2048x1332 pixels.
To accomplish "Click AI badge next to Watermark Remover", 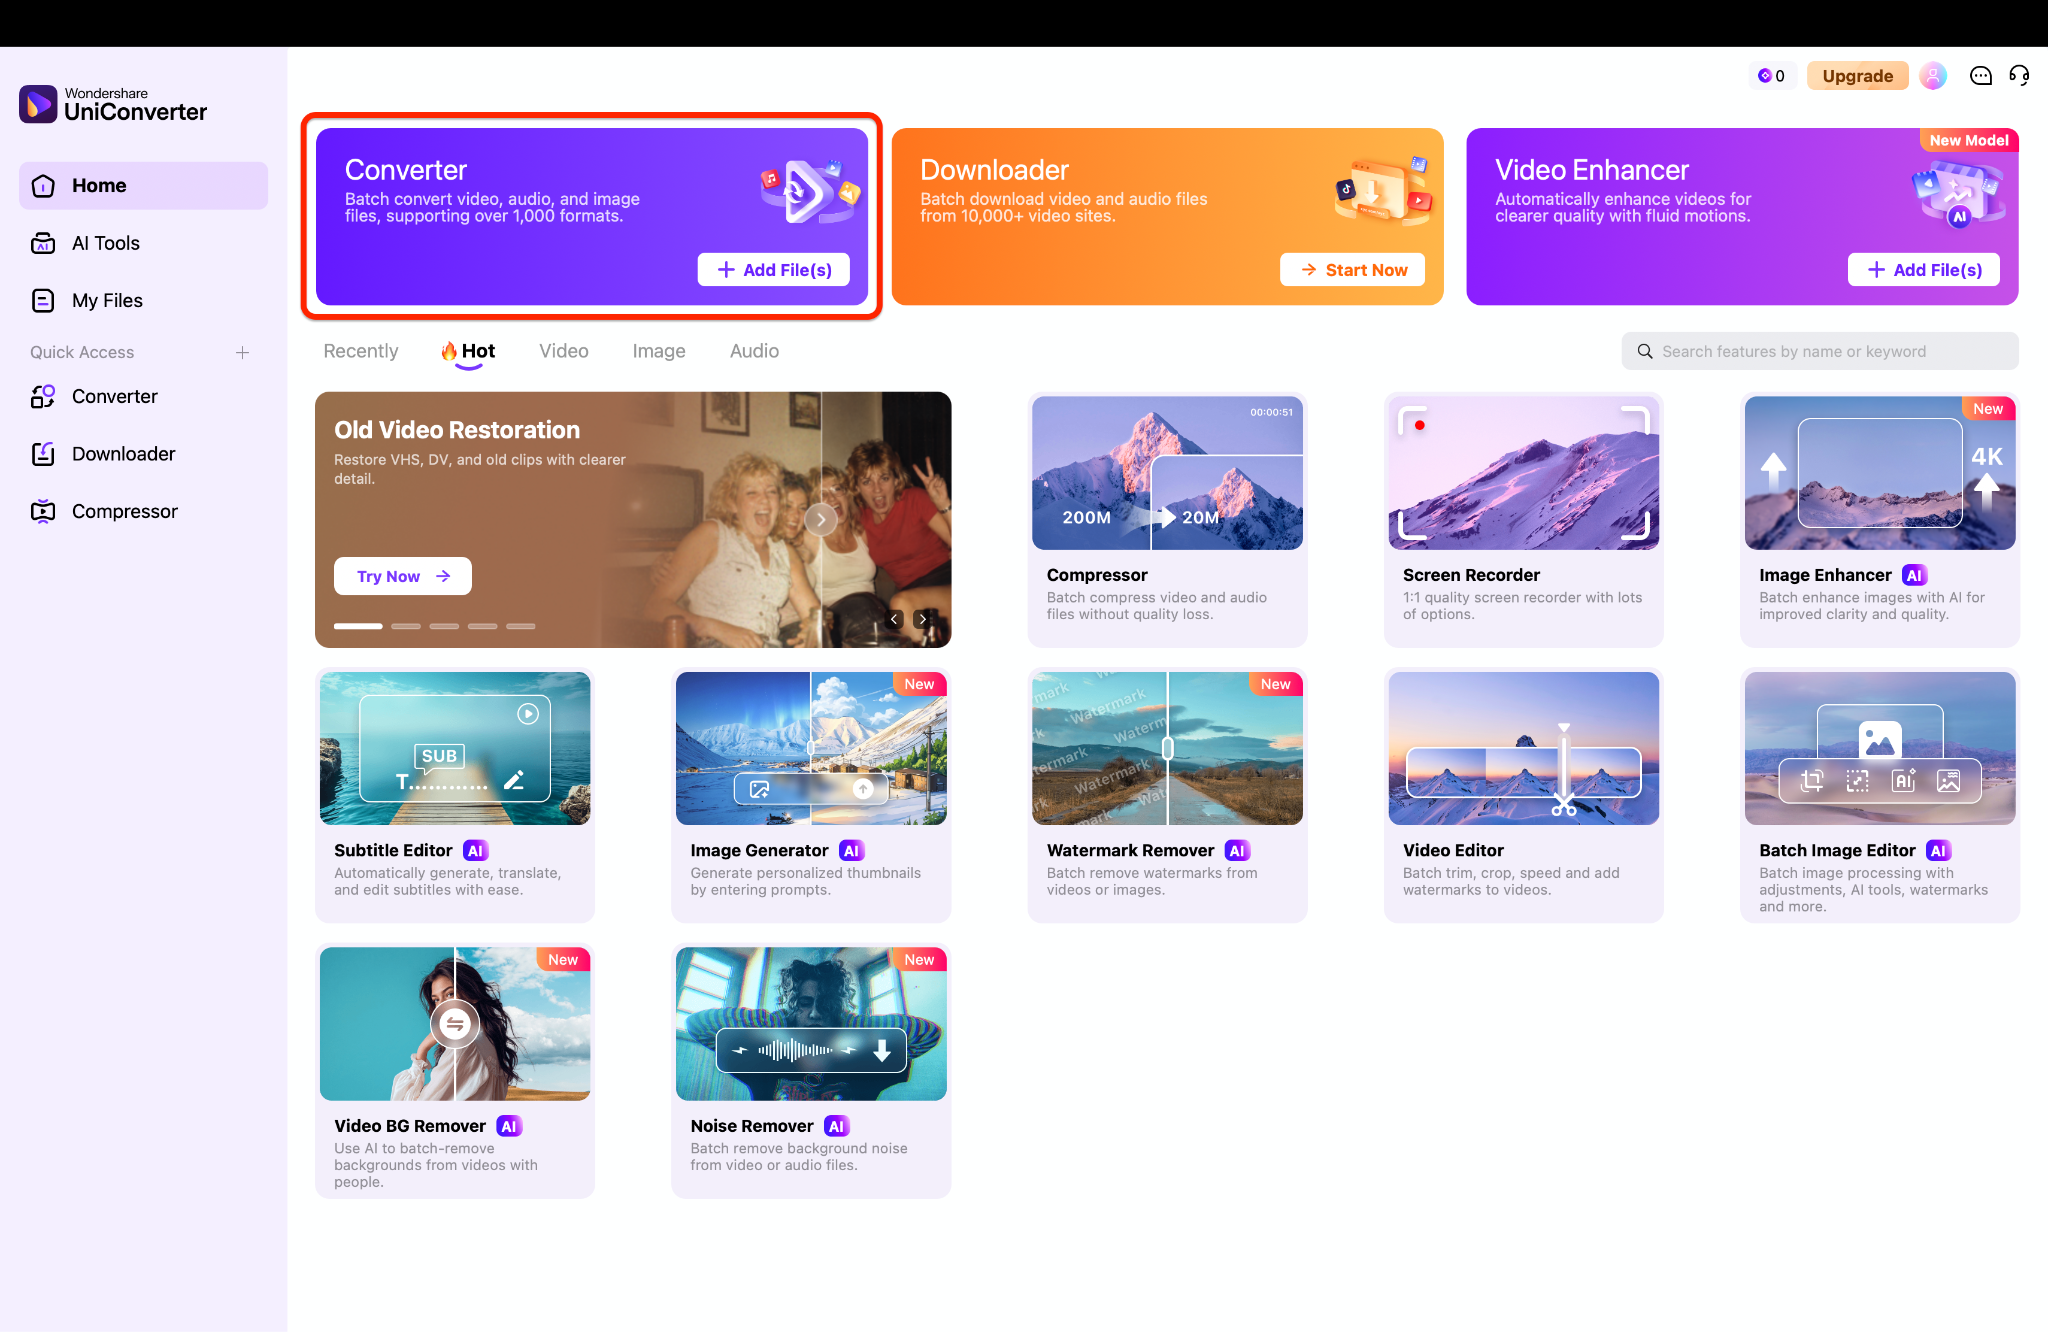I will [x=1237, y=851].
